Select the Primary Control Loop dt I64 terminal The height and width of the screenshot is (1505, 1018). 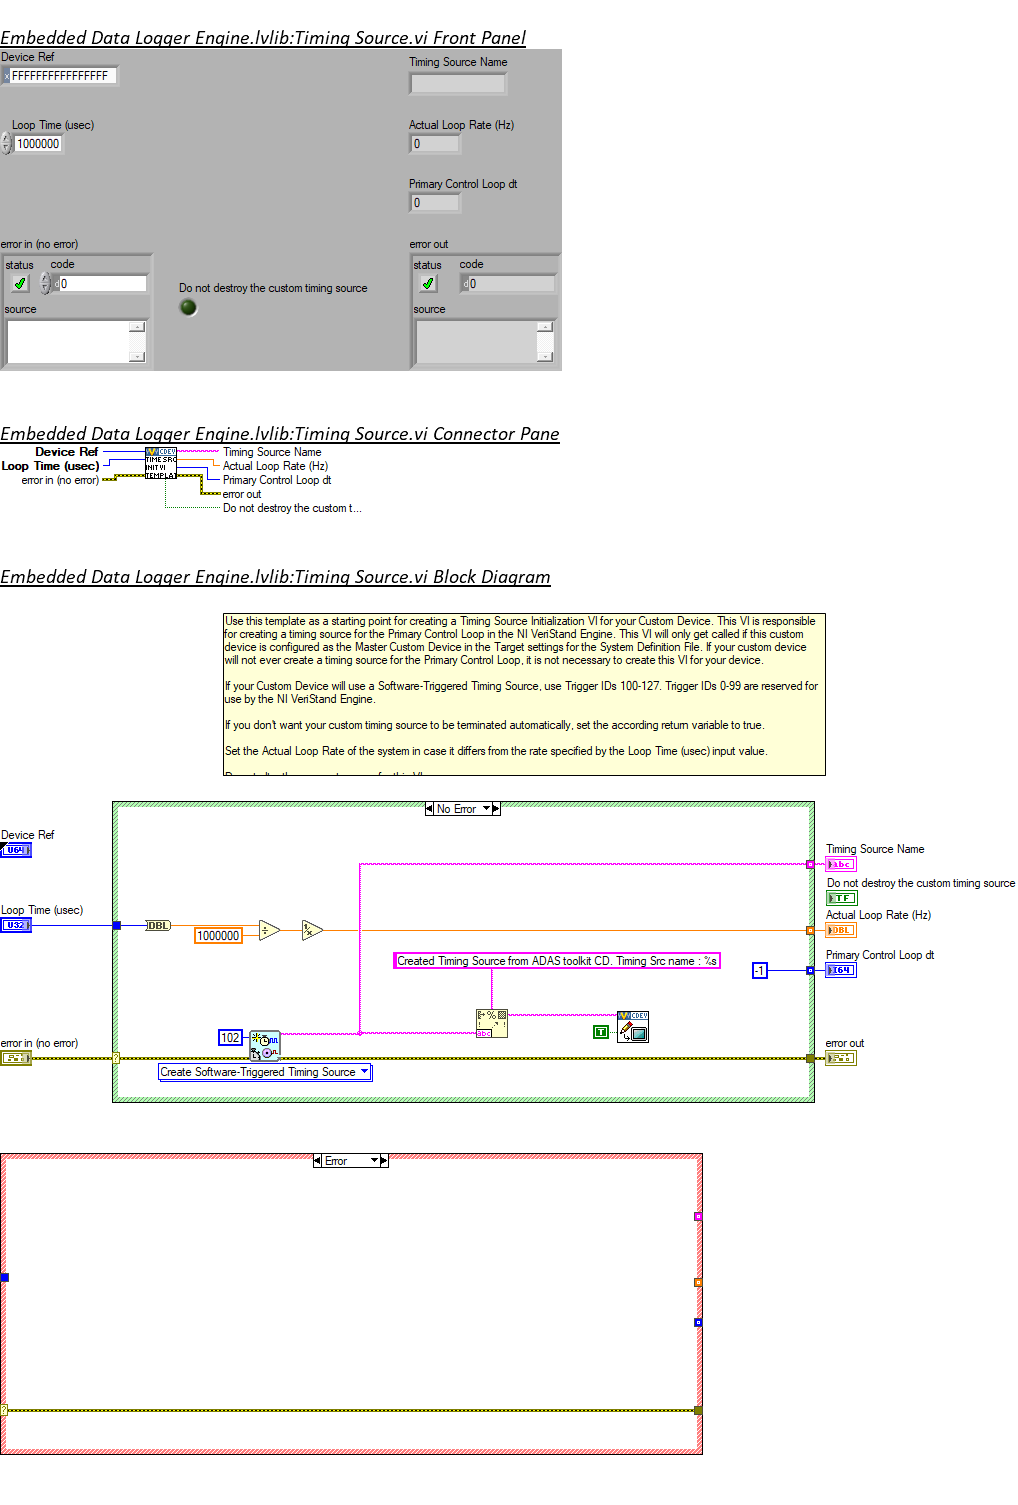(841, 970)
